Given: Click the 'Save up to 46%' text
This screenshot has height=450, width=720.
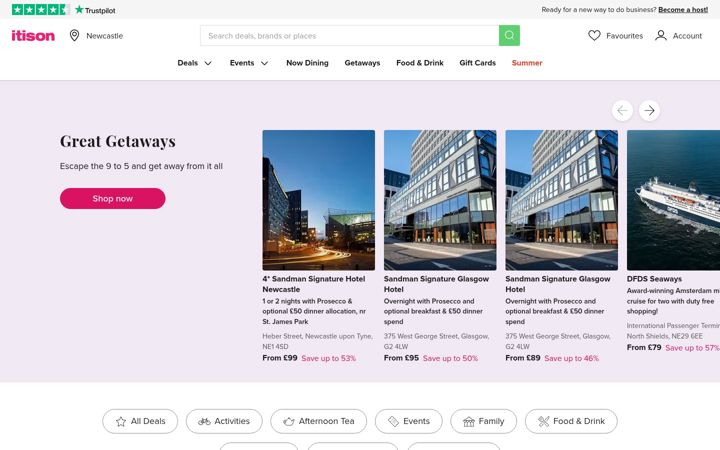Looking at the screenshot, I should (x=571, y=358).
